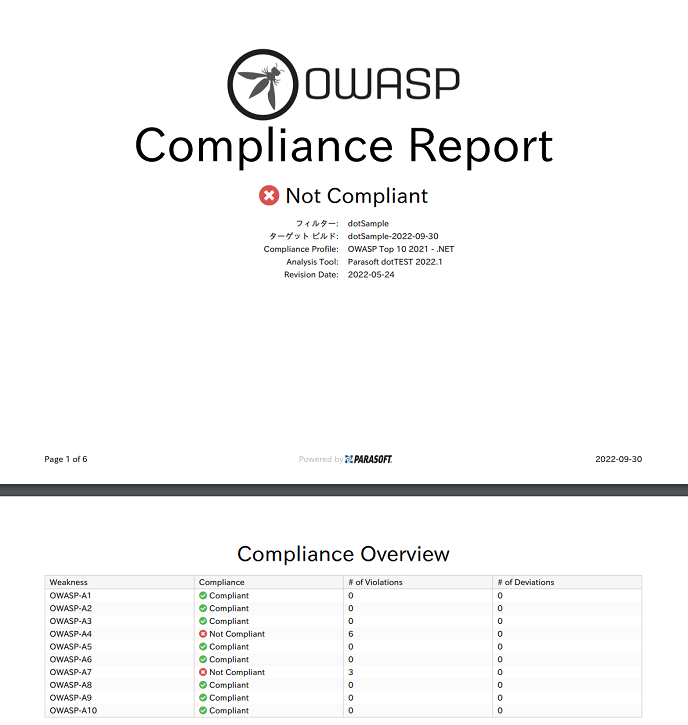Image resolution: width=688 pixels, height=725 pixels.
Task: Click Compliant text in OWASP-A10 row
Action: [229, 710]
